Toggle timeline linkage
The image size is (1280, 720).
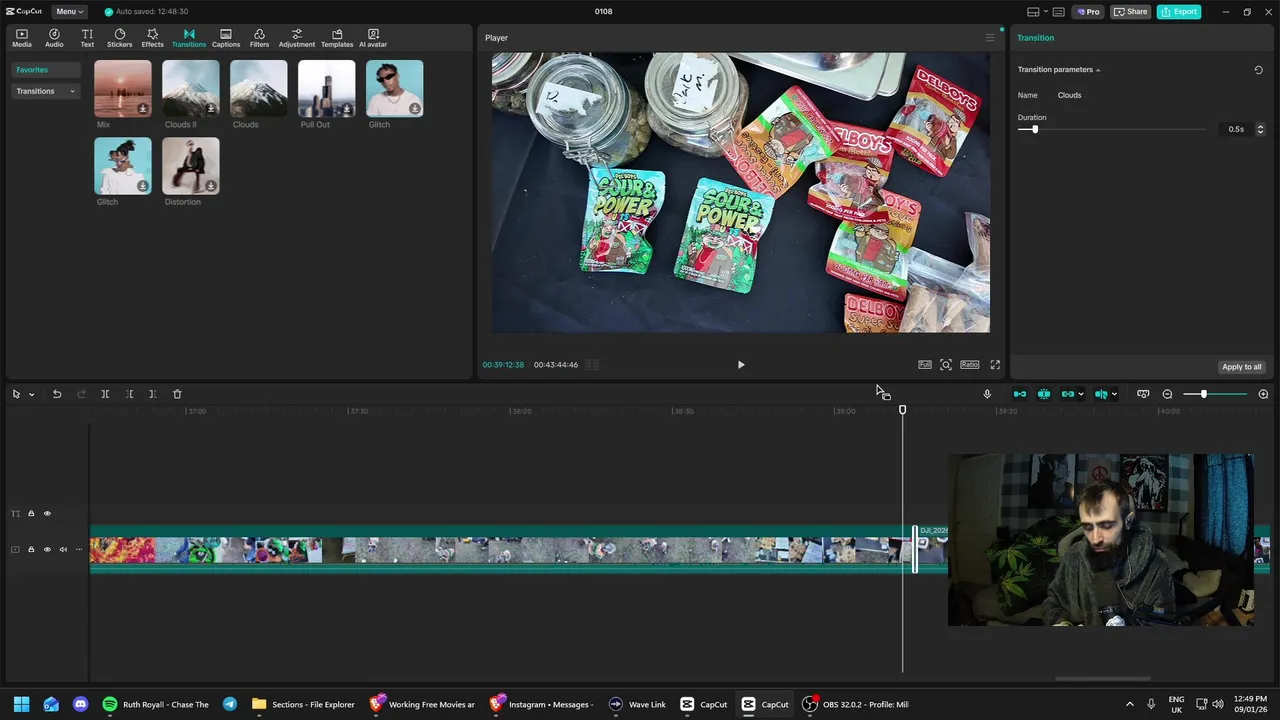click(1068, 394)
